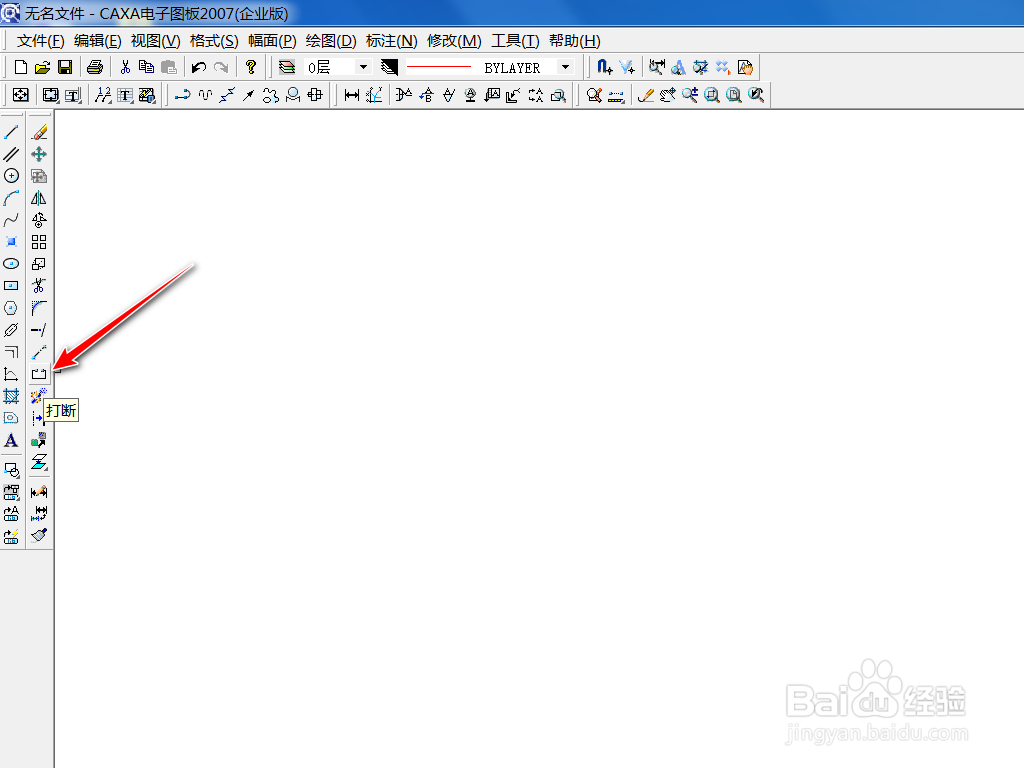Open an existing file
The width and height of the screenshot is (1024, 768).
pyautogui.click(x=42, y=67)
